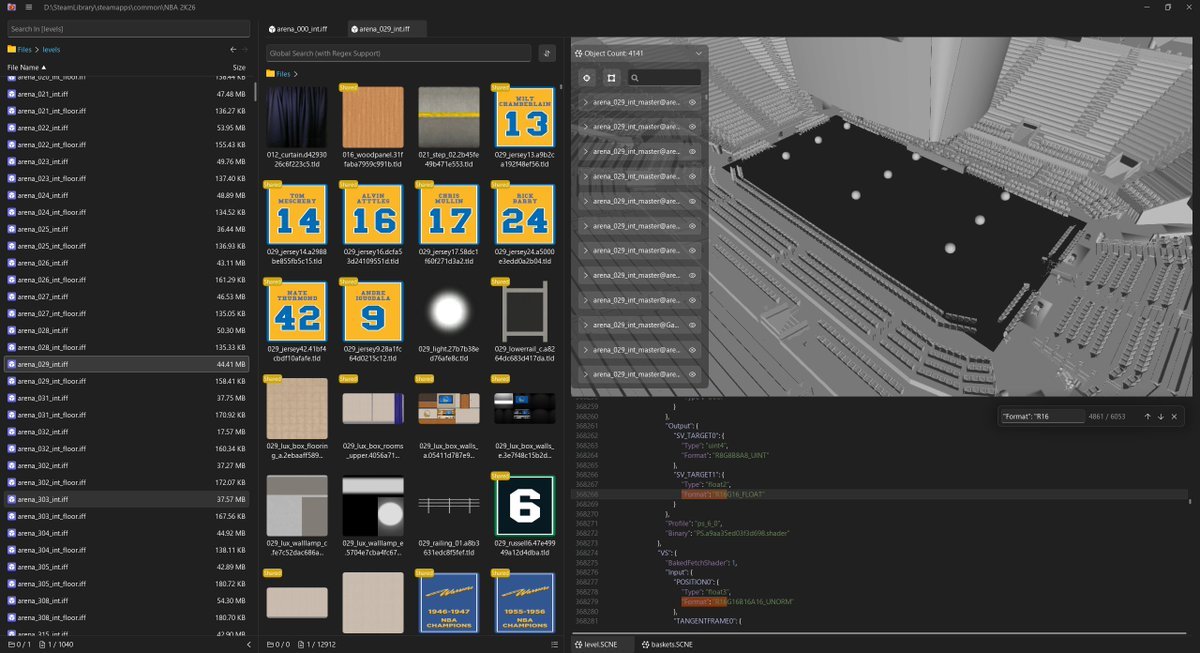Open the hamburger menu in title bar
Viewport: 1200px width, 653px height.
pyautogui.click(x=29, y=8)
